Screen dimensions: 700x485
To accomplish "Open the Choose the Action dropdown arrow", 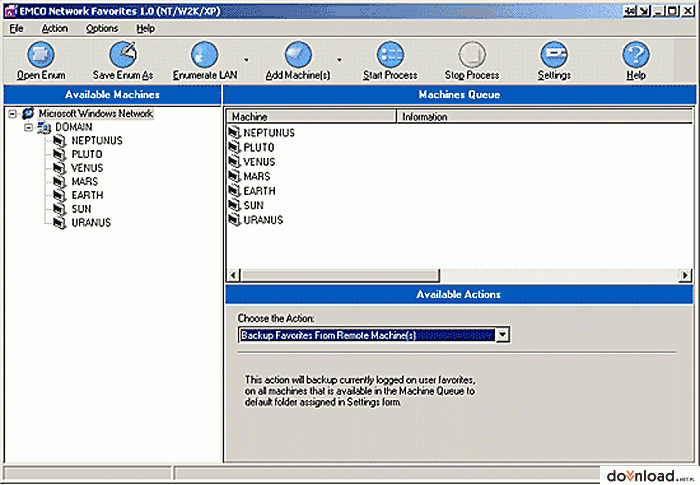I will [503, 335].
